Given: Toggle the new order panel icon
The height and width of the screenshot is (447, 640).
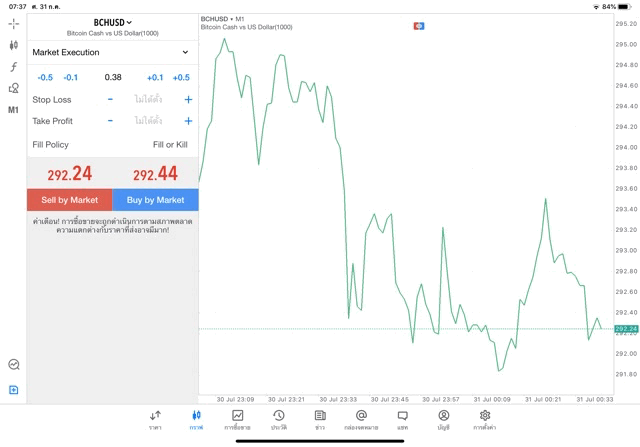Looking at the screenshot, I should pos(13,390).
